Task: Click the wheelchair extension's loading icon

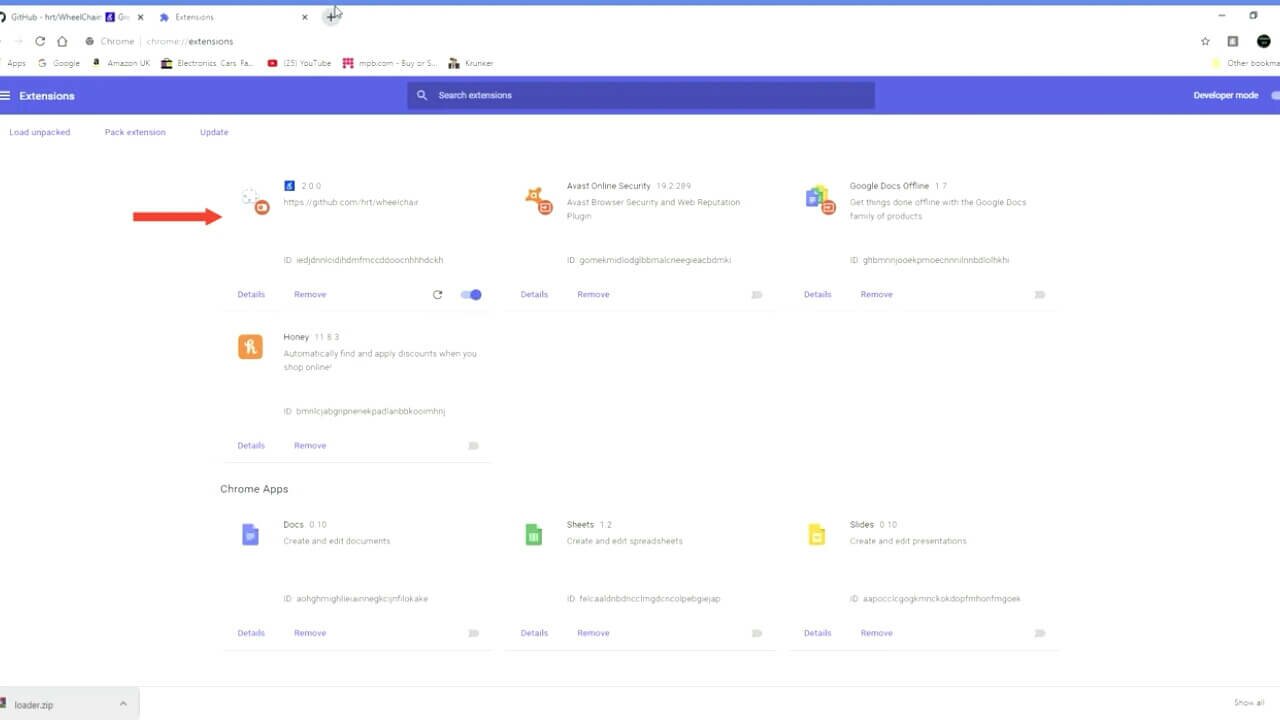Action: point(255,201)
